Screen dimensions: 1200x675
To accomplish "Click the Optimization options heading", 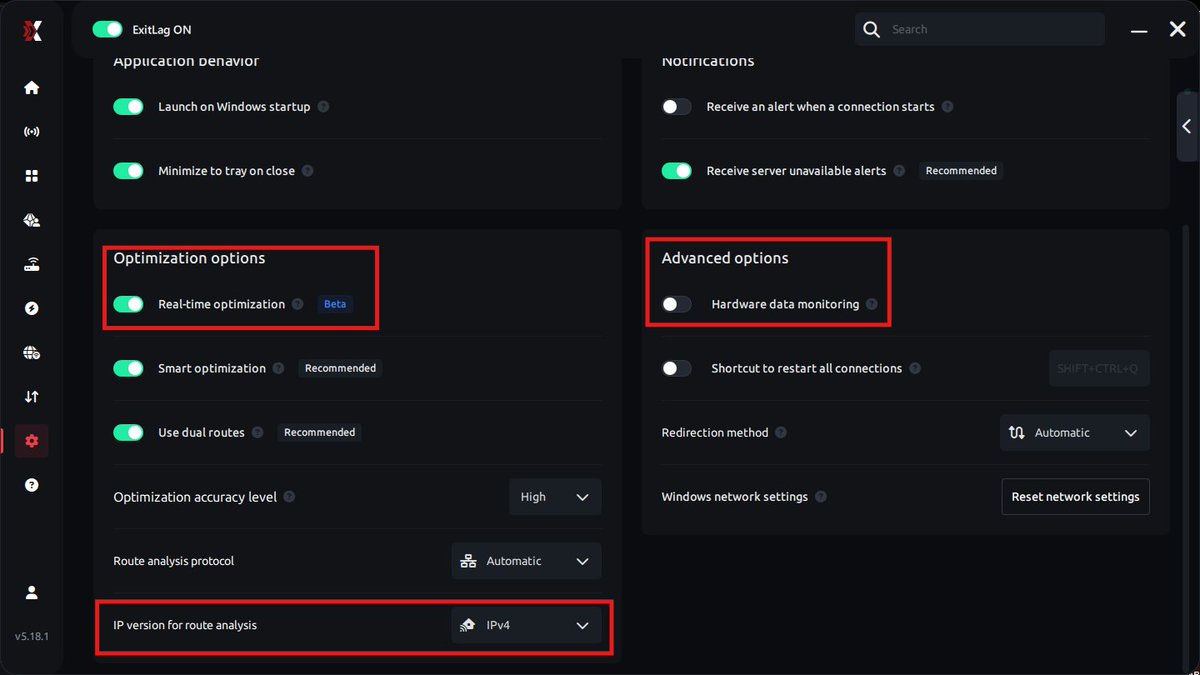I will tap(189, 258).
